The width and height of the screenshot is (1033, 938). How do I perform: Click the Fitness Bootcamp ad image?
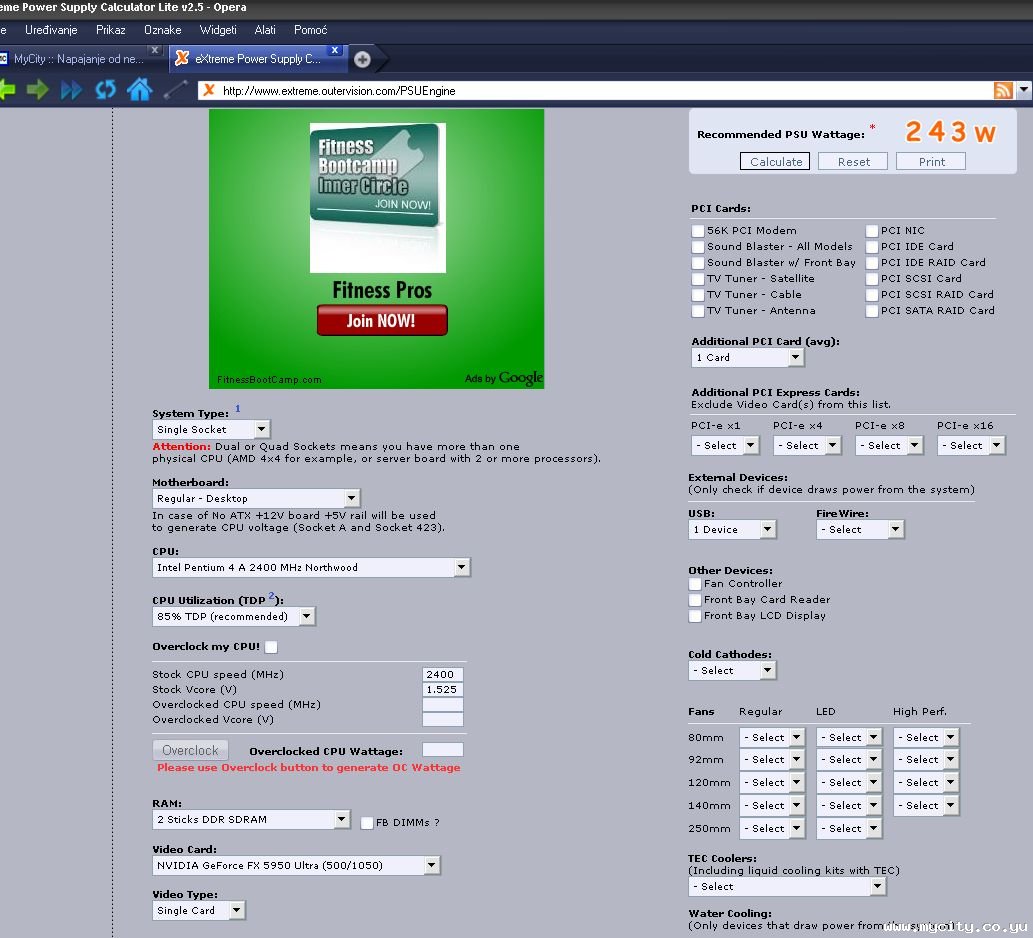[377, 198]
